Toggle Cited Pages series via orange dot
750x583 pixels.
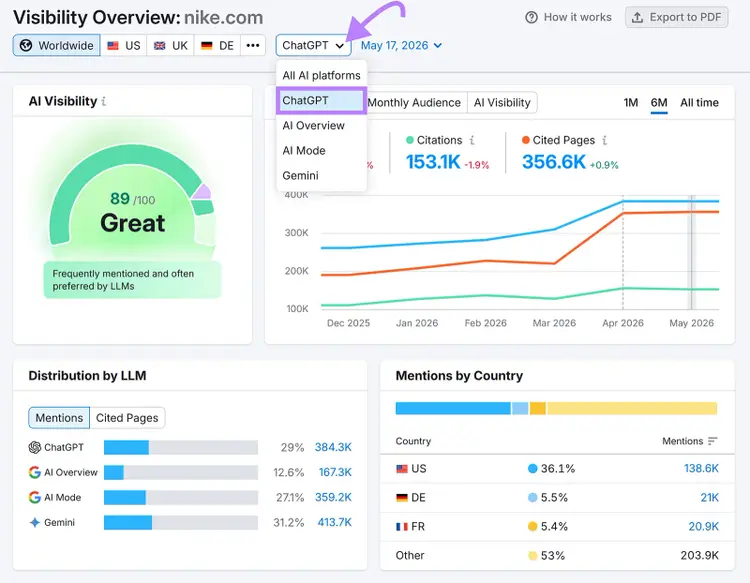(526, 140)
